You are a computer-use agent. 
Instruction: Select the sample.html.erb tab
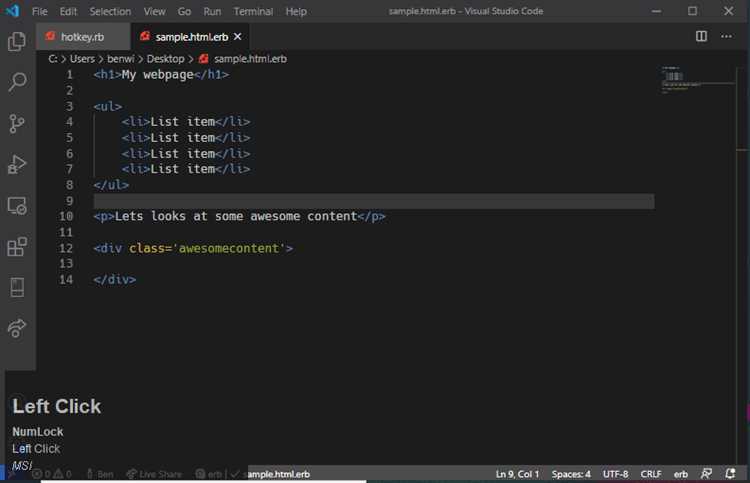click(190, 36)
